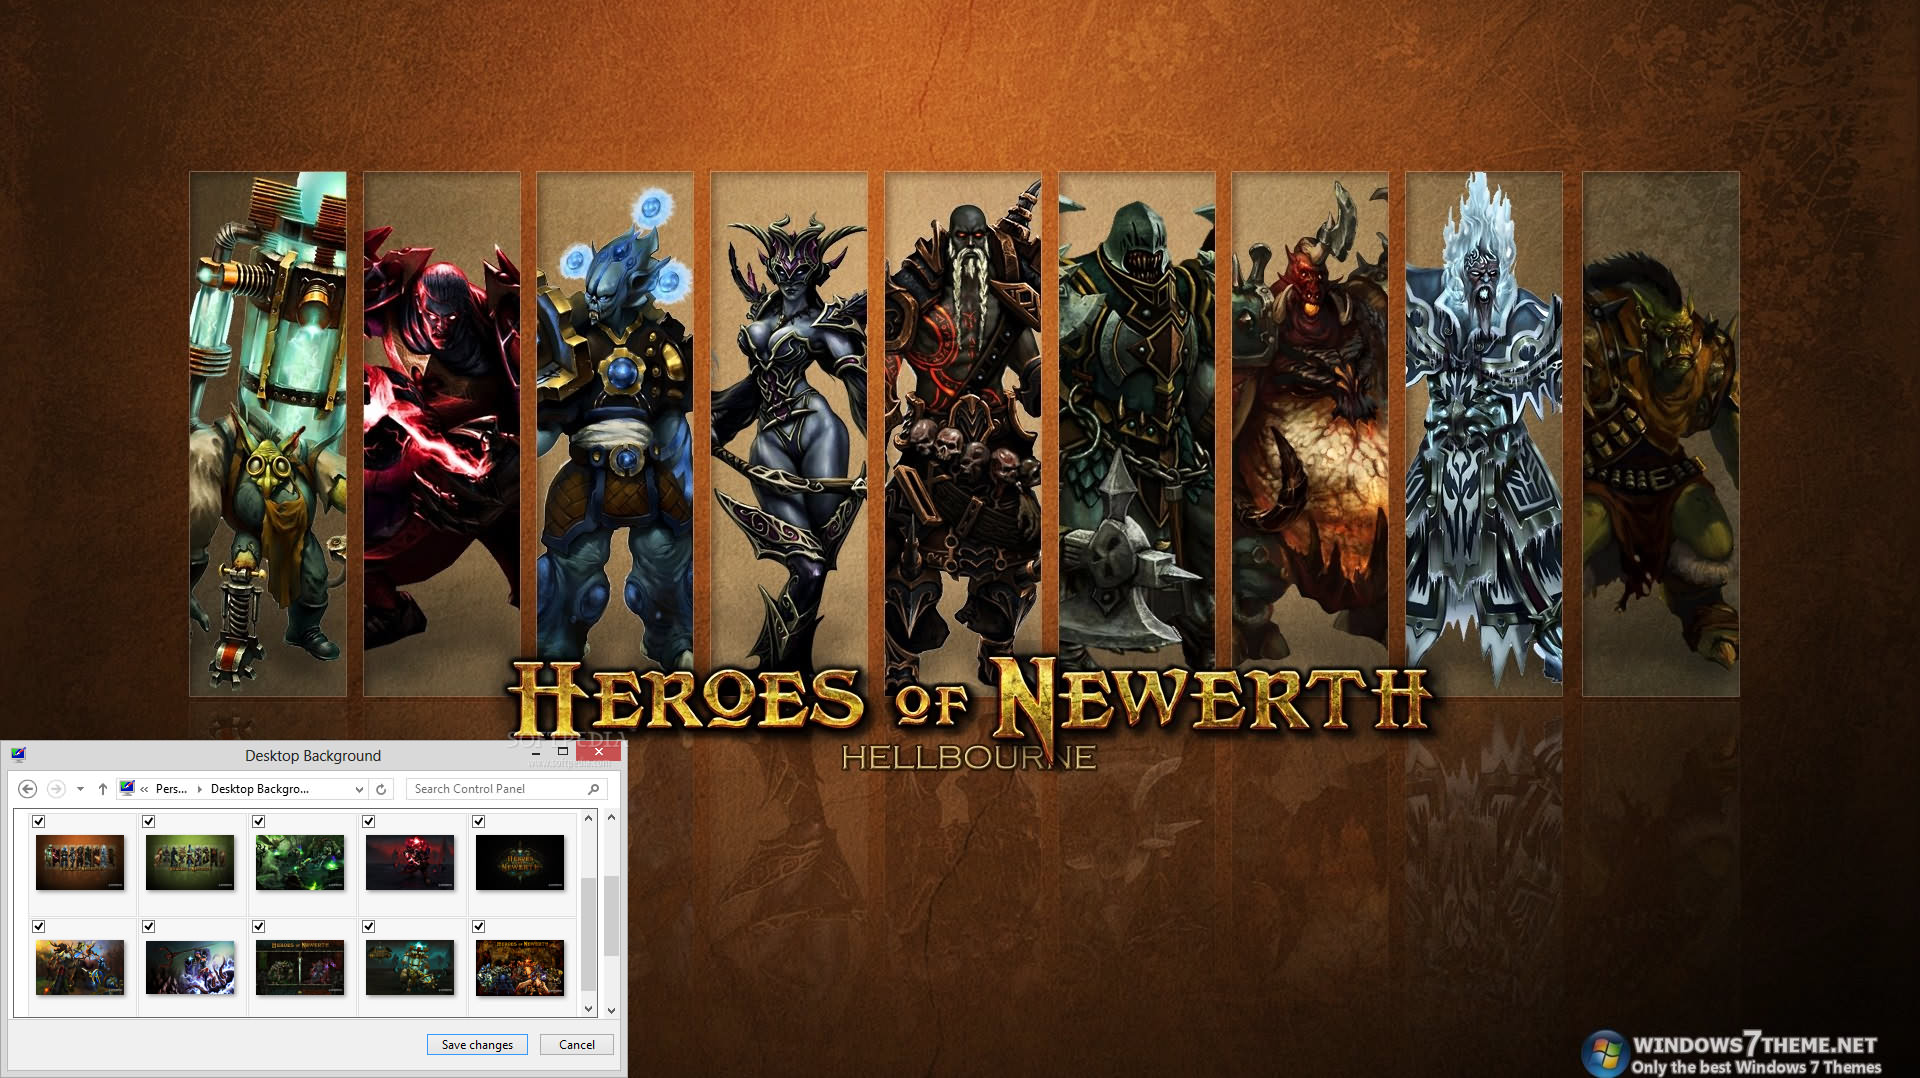Viewport: 1920px width, 1078px height.
Task: Close the Desktop Background window
Action: tap(598, 752)
